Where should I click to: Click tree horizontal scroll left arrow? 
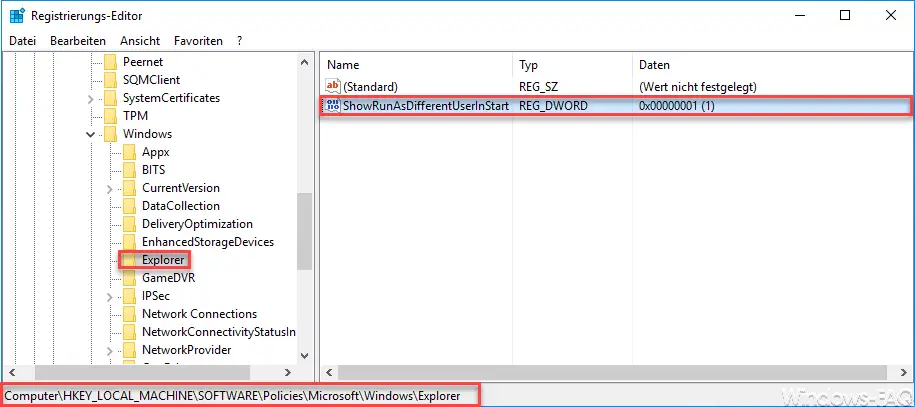(x=13, y=372)
